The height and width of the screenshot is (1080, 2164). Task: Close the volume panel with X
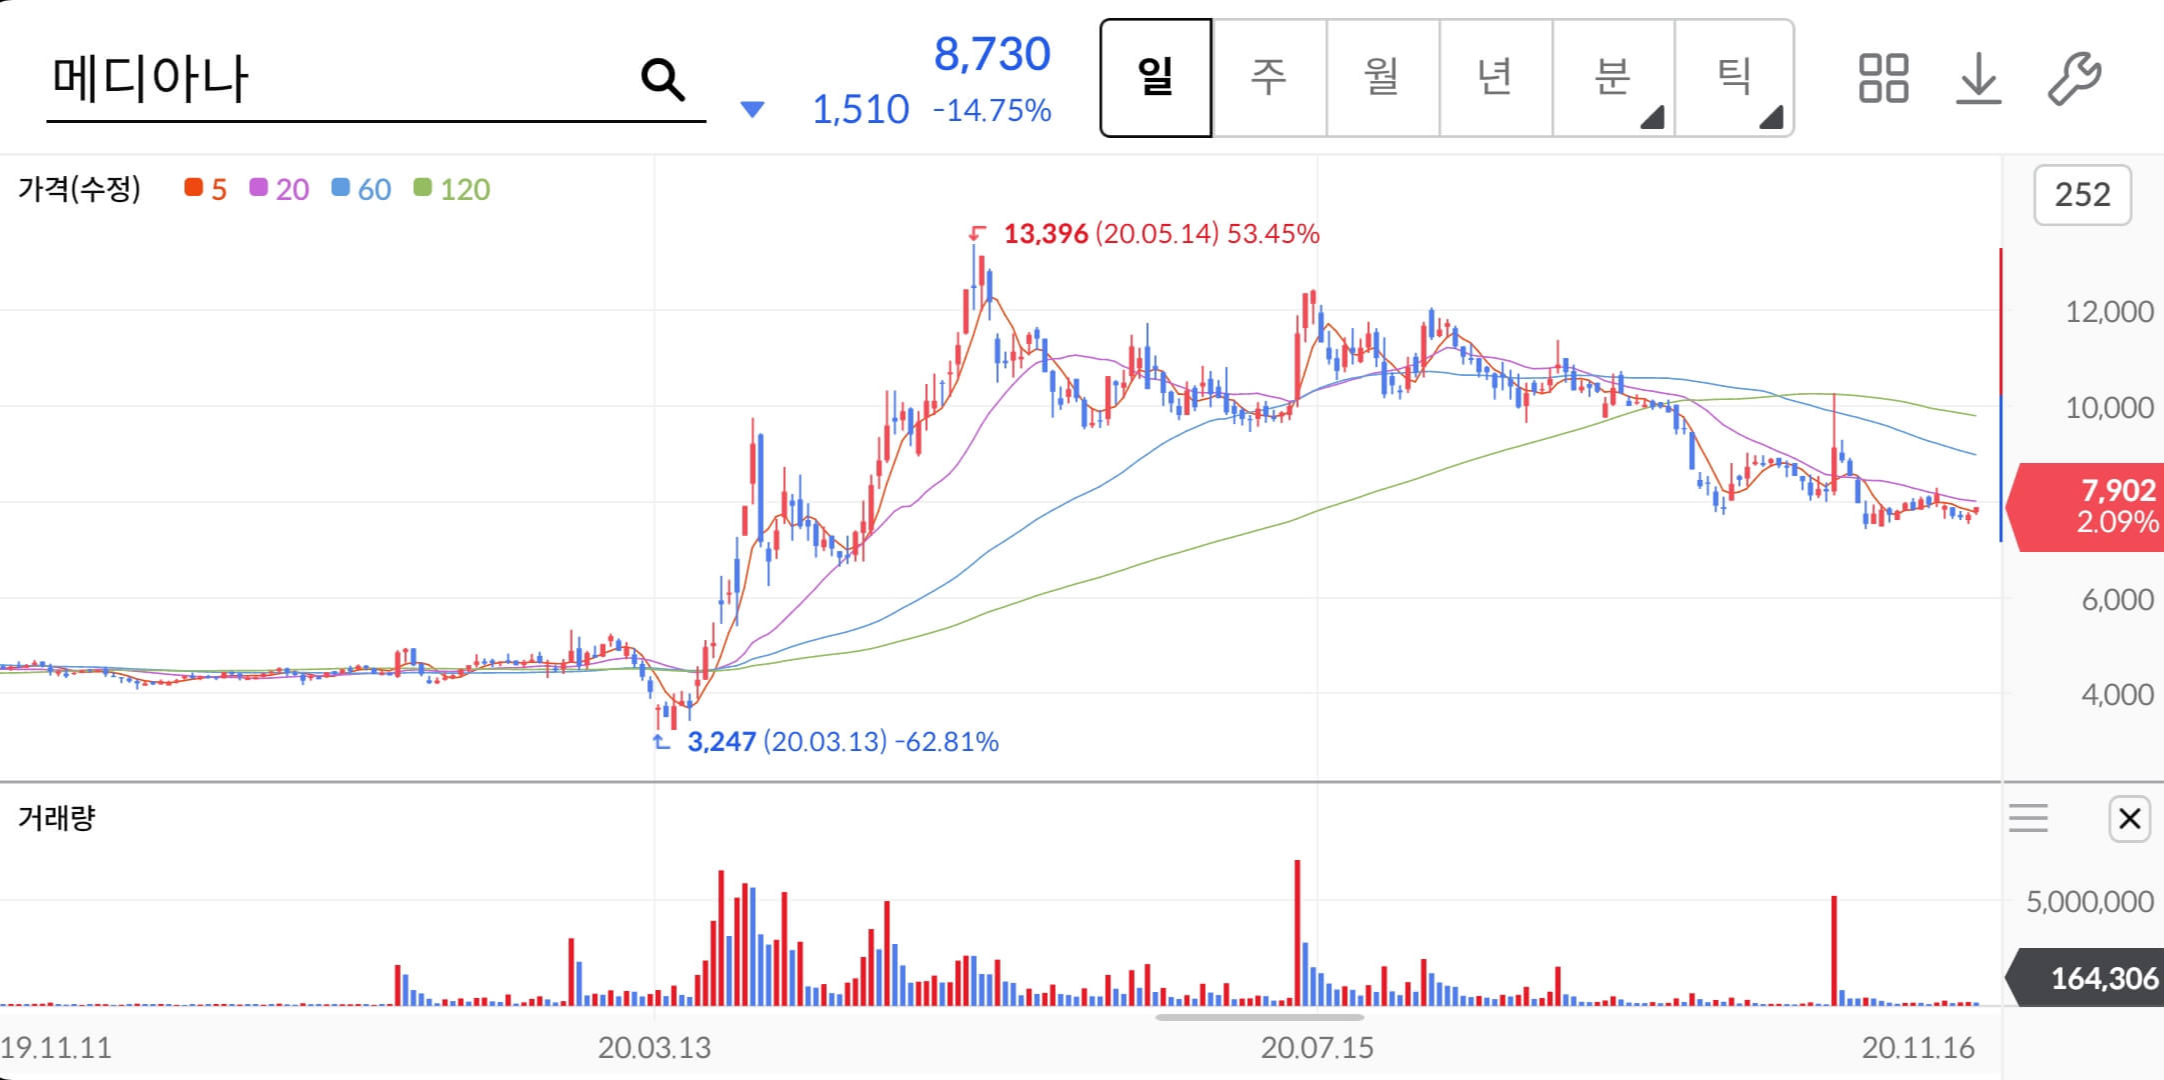coord(2129,819)
